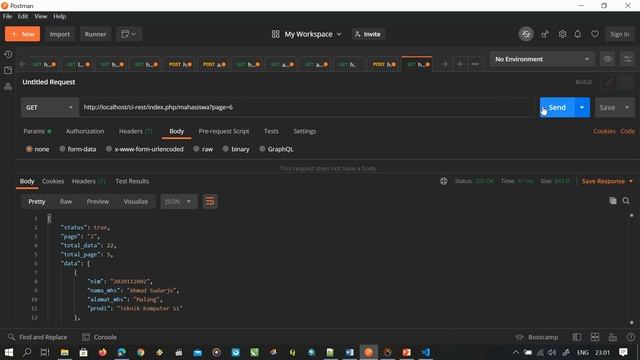Open Word from the taskbar
Image resolution: width=640 pixels, height=360 pixels.
(349, 352)
